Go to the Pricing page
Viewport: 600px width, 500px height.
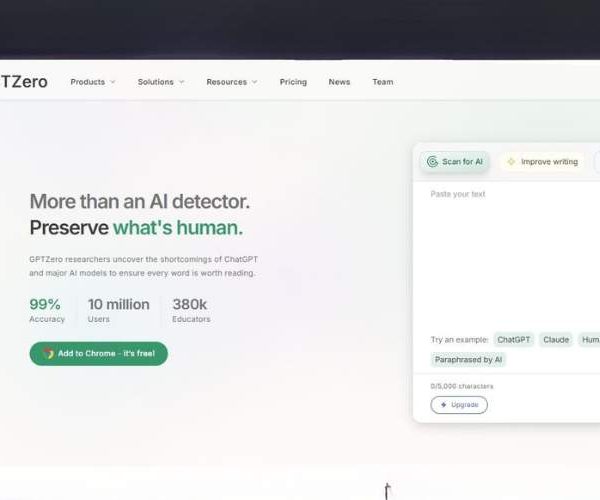pos(293,82)
